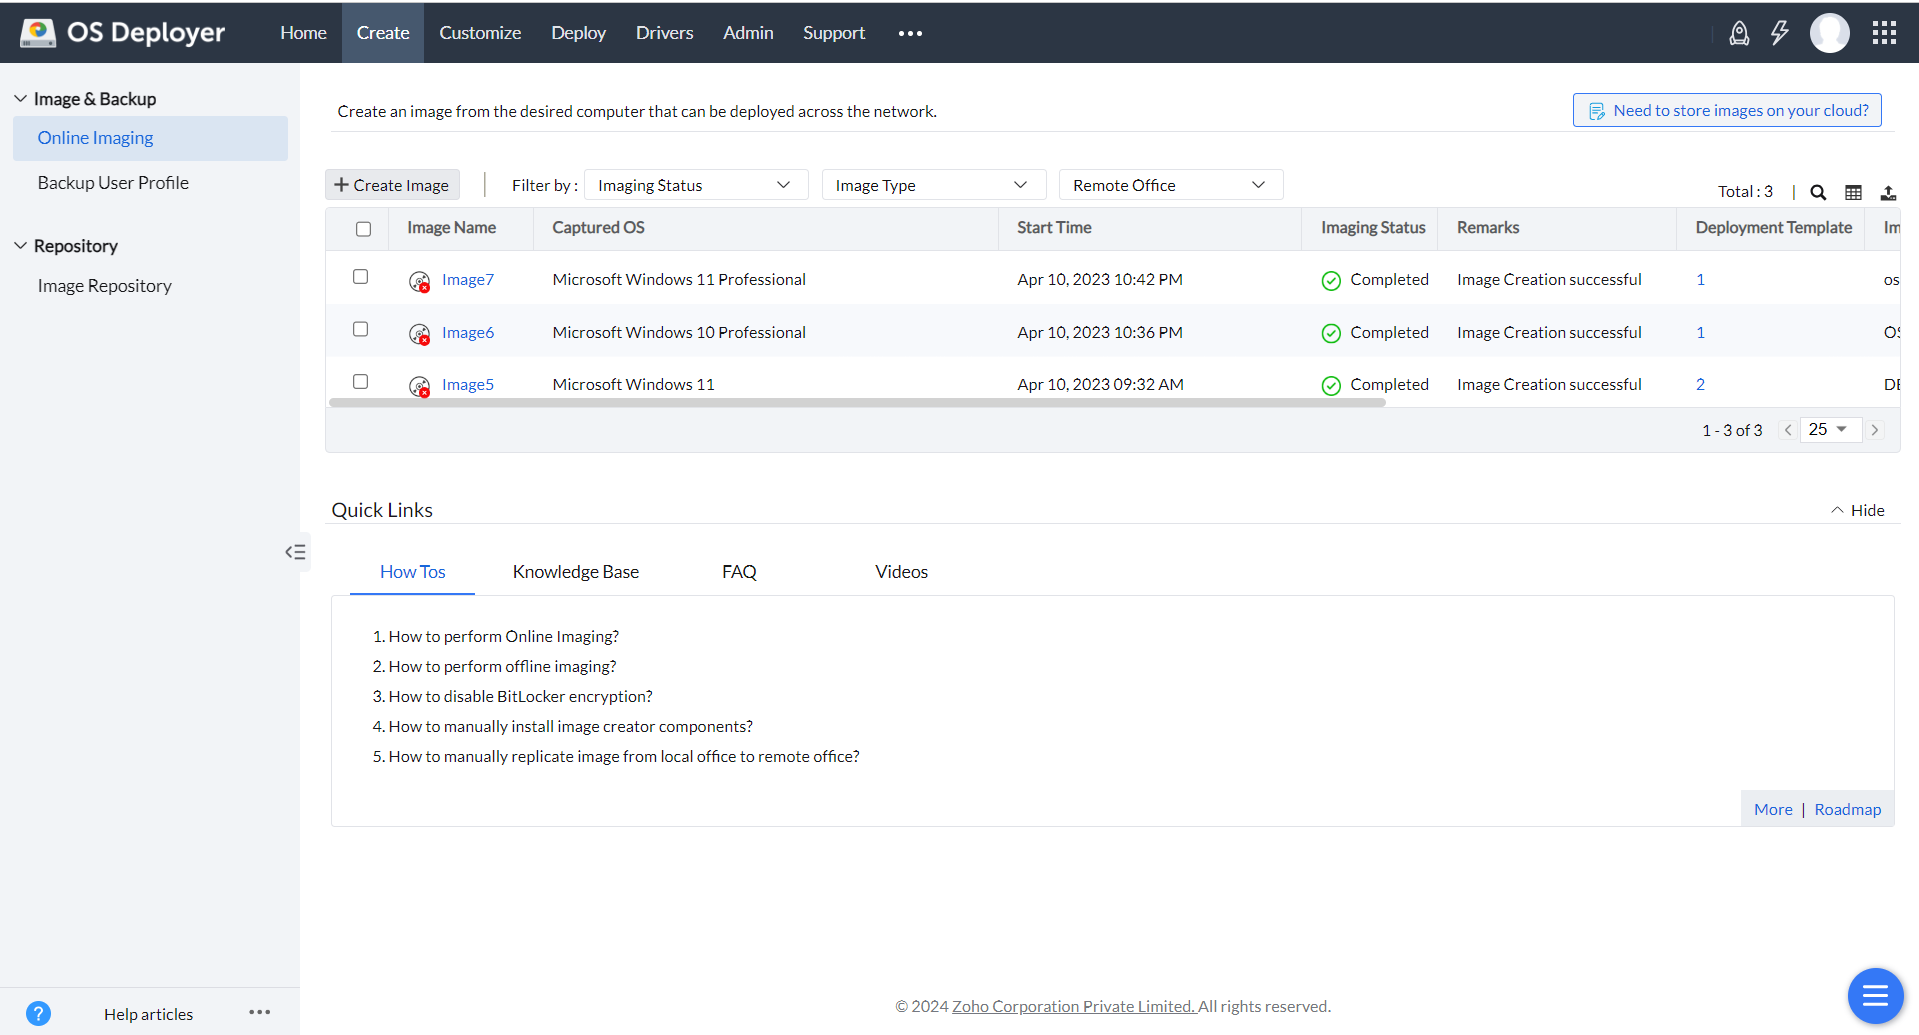The image size is (1919, 1035).
Task: Tick the Image6 row checkbox
Action: 361,329
